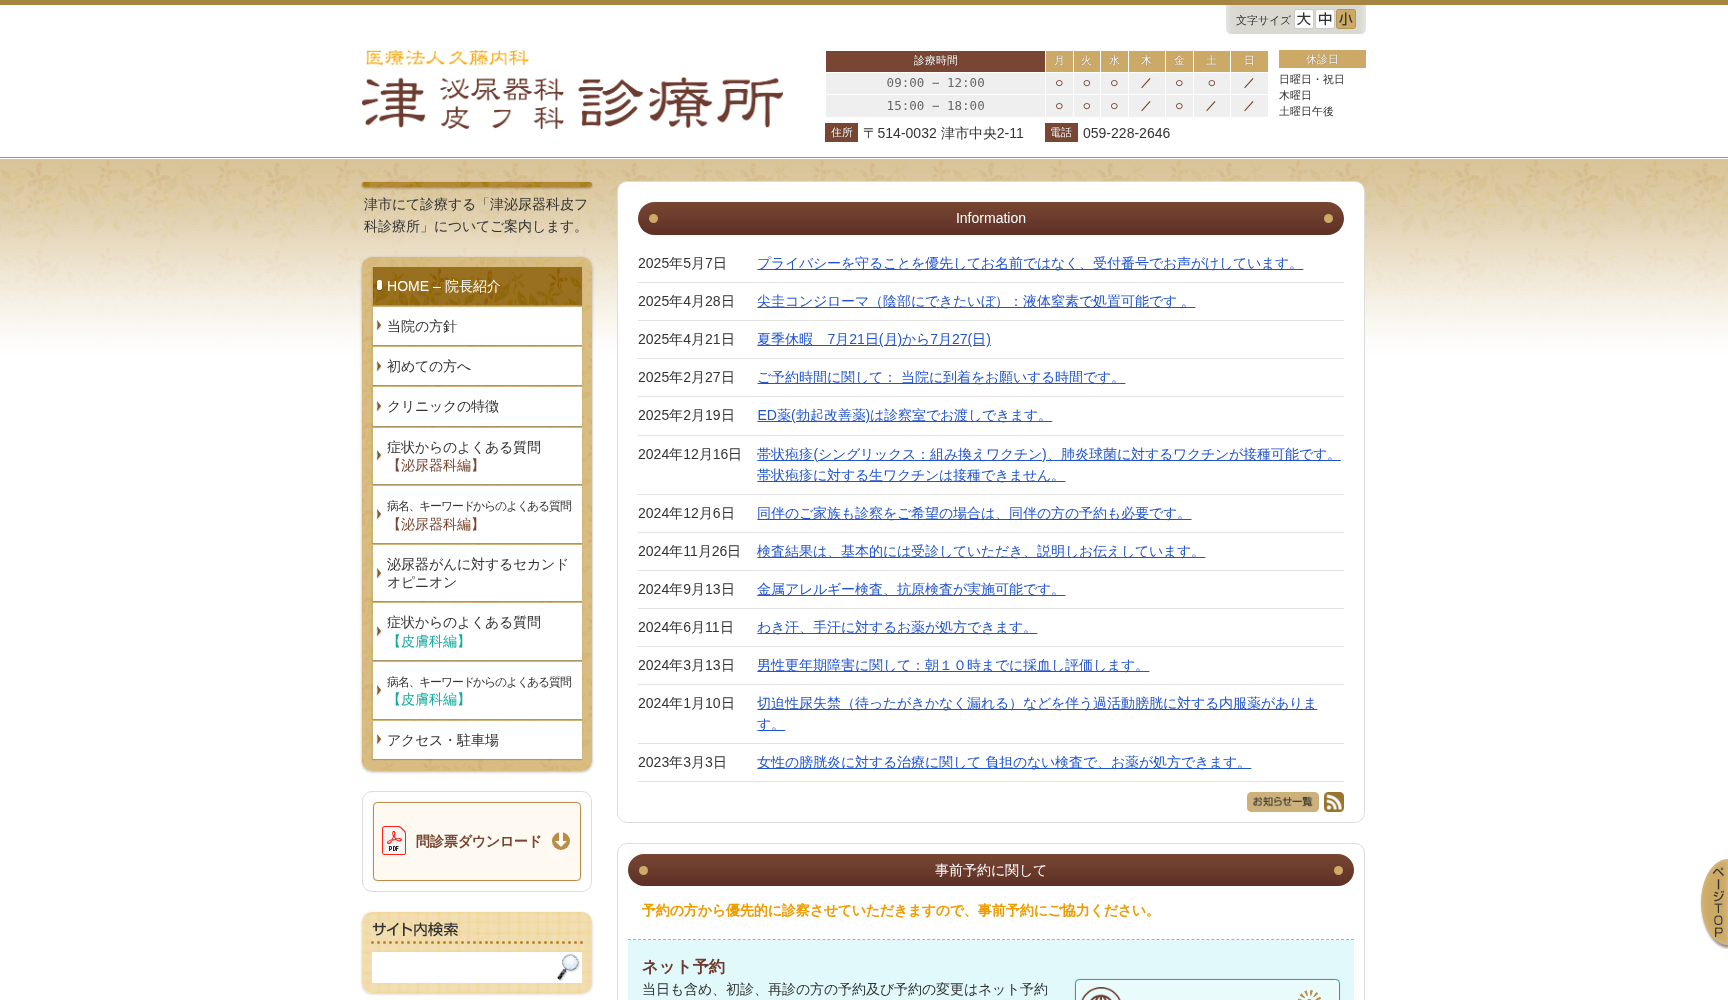Click the PDF icon on 問診票ダウンロード
The image size is (1728, 1000).
[x=395, y=841]
